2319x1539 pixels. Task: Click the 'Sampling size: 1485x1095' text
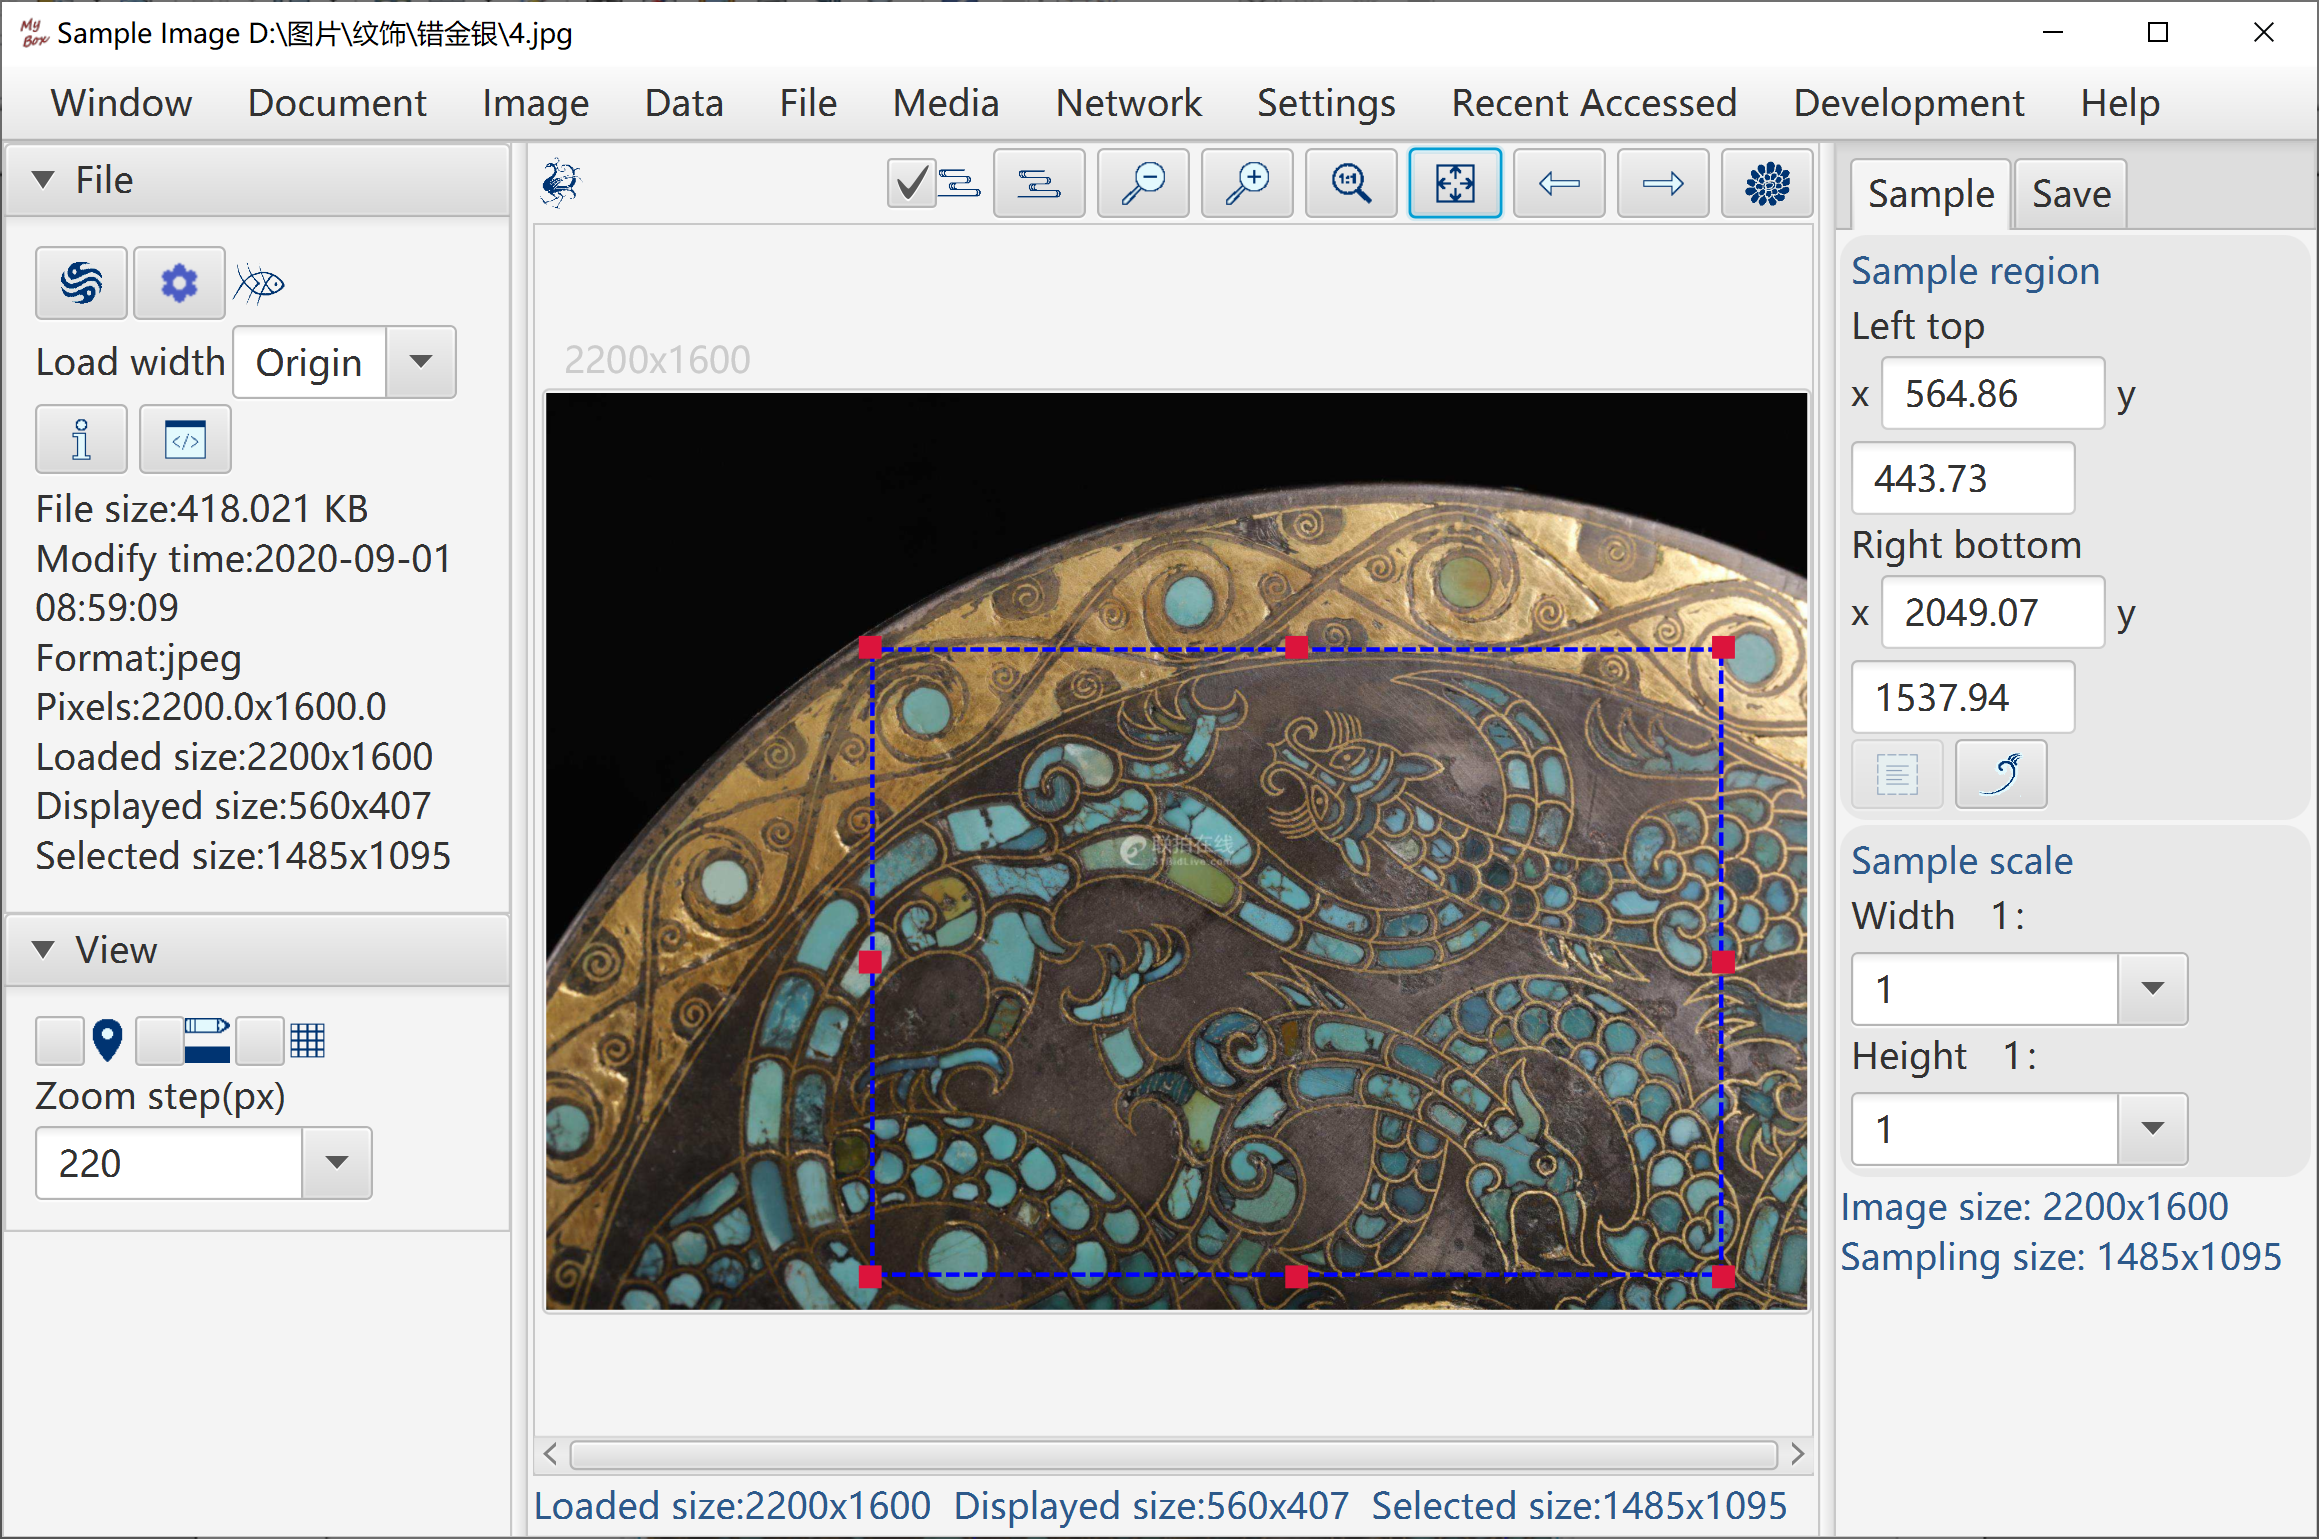(2061, 1258)
